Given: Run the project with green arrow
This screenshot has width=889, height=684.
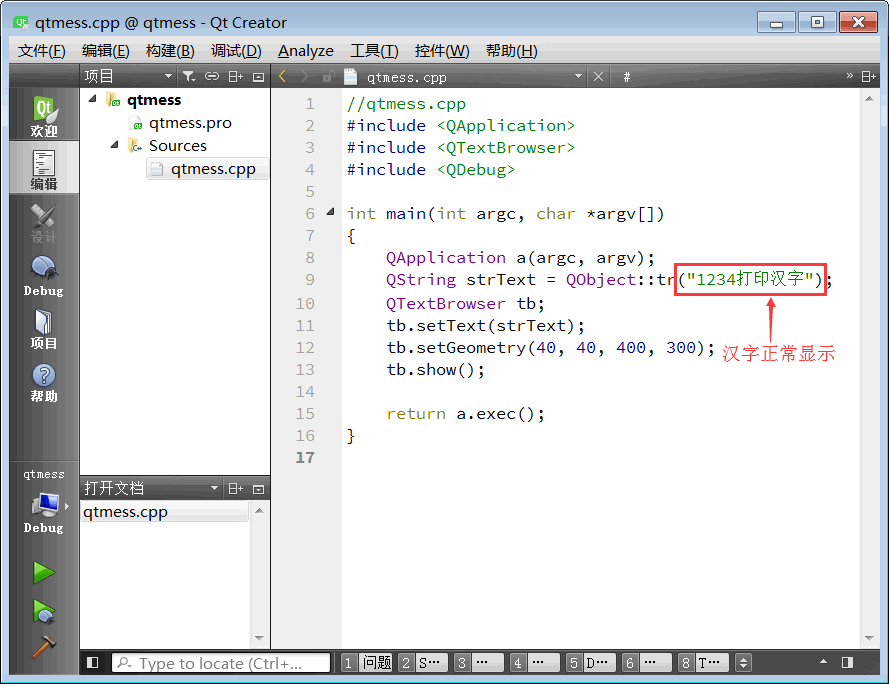Looking at the screenshot, I should 43,573.
